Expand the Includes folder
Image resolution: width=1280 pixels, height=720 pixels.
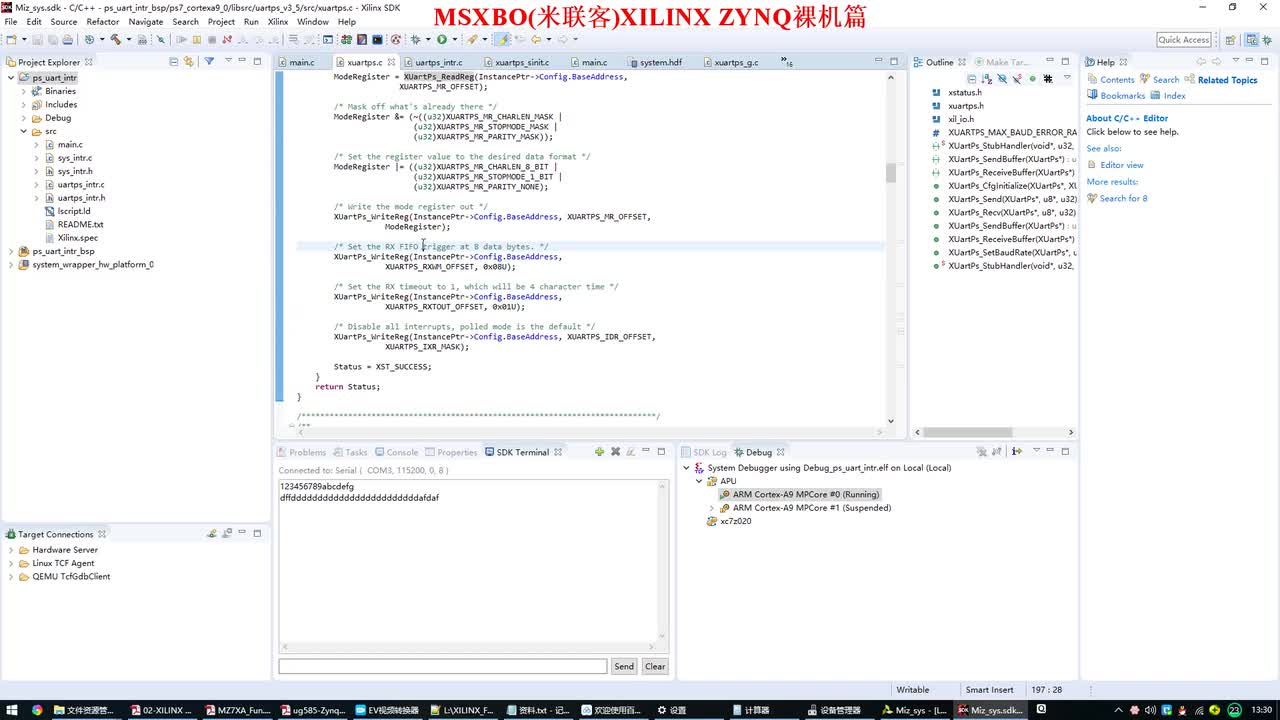point(24,104)
